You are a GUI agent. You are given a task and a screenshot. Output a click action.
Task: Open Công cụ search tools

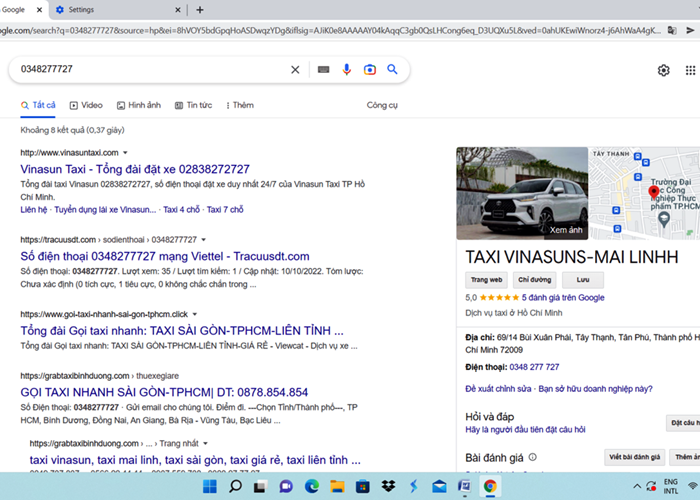coord(382,105)
